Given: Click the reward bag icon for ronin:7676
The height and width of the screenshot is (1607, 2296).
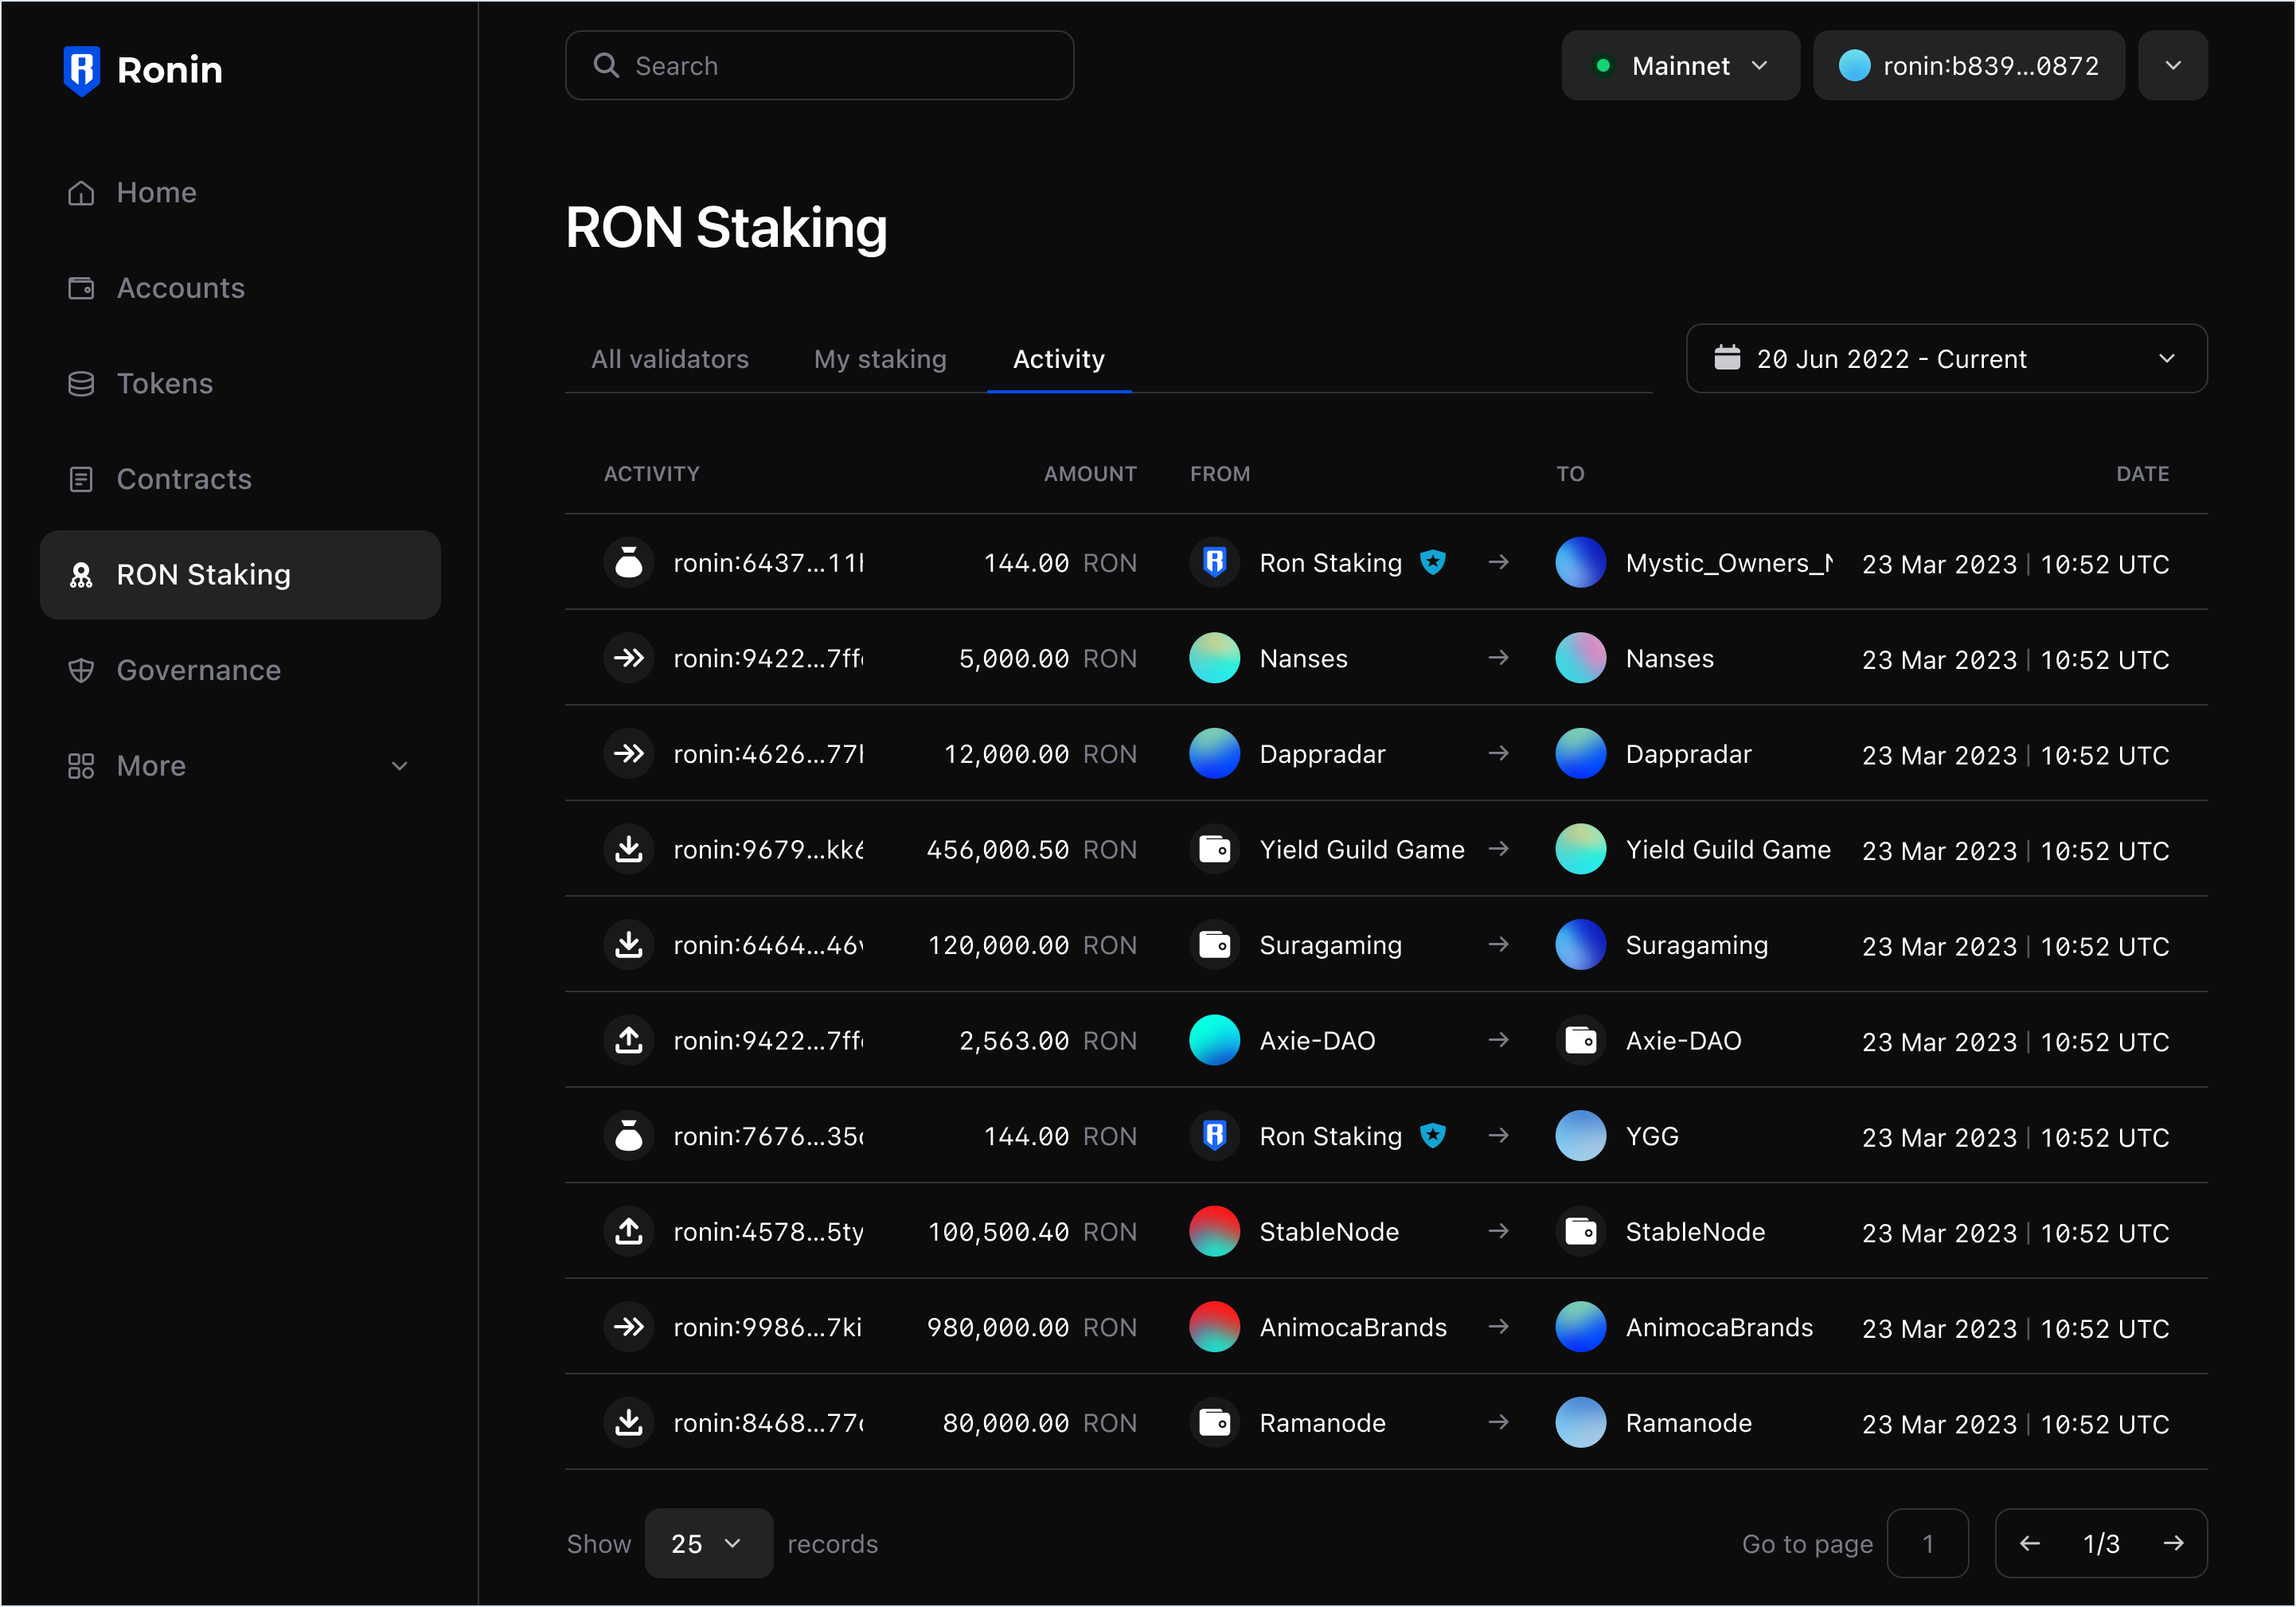Looking at the screenshot, I should (x=629, y=1136).
